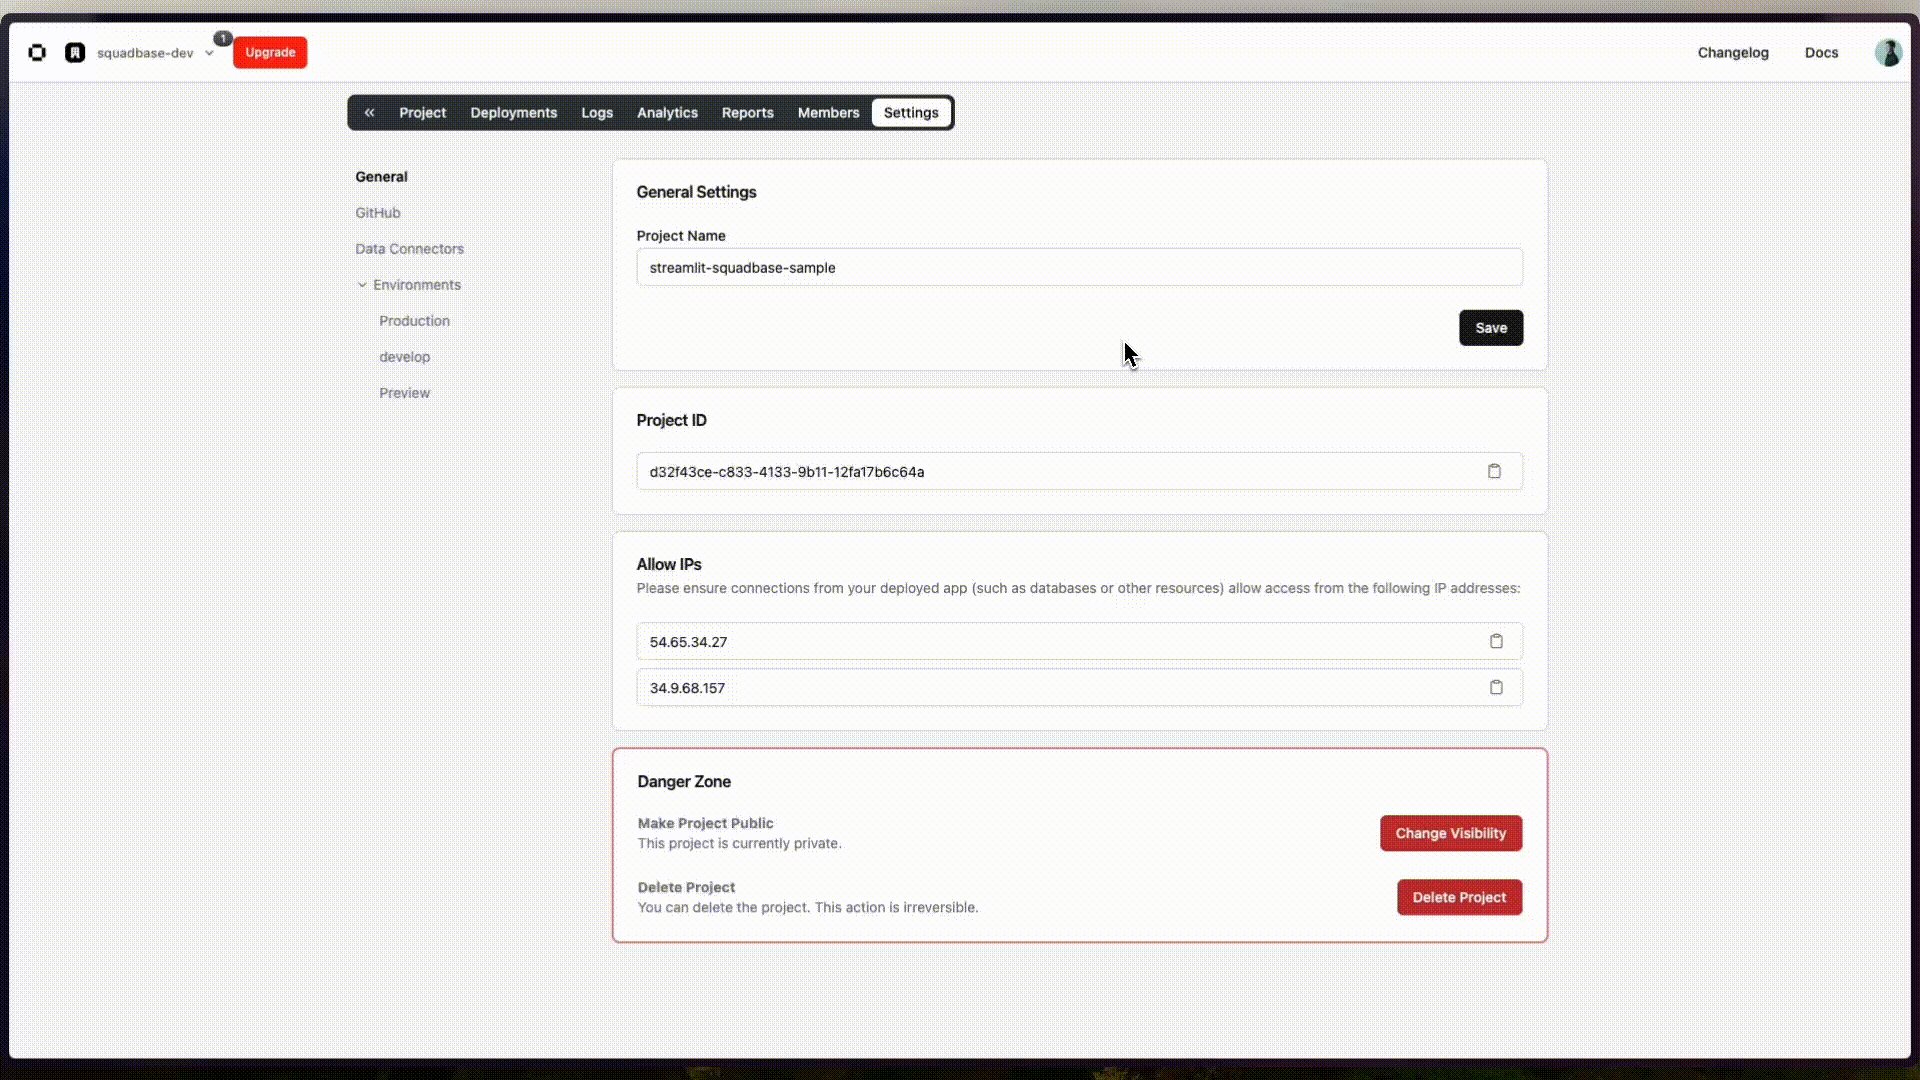1920x1080 pixels.
Task: Click the squadbase-dev workspace icon
Action: [x=75, y=52]
